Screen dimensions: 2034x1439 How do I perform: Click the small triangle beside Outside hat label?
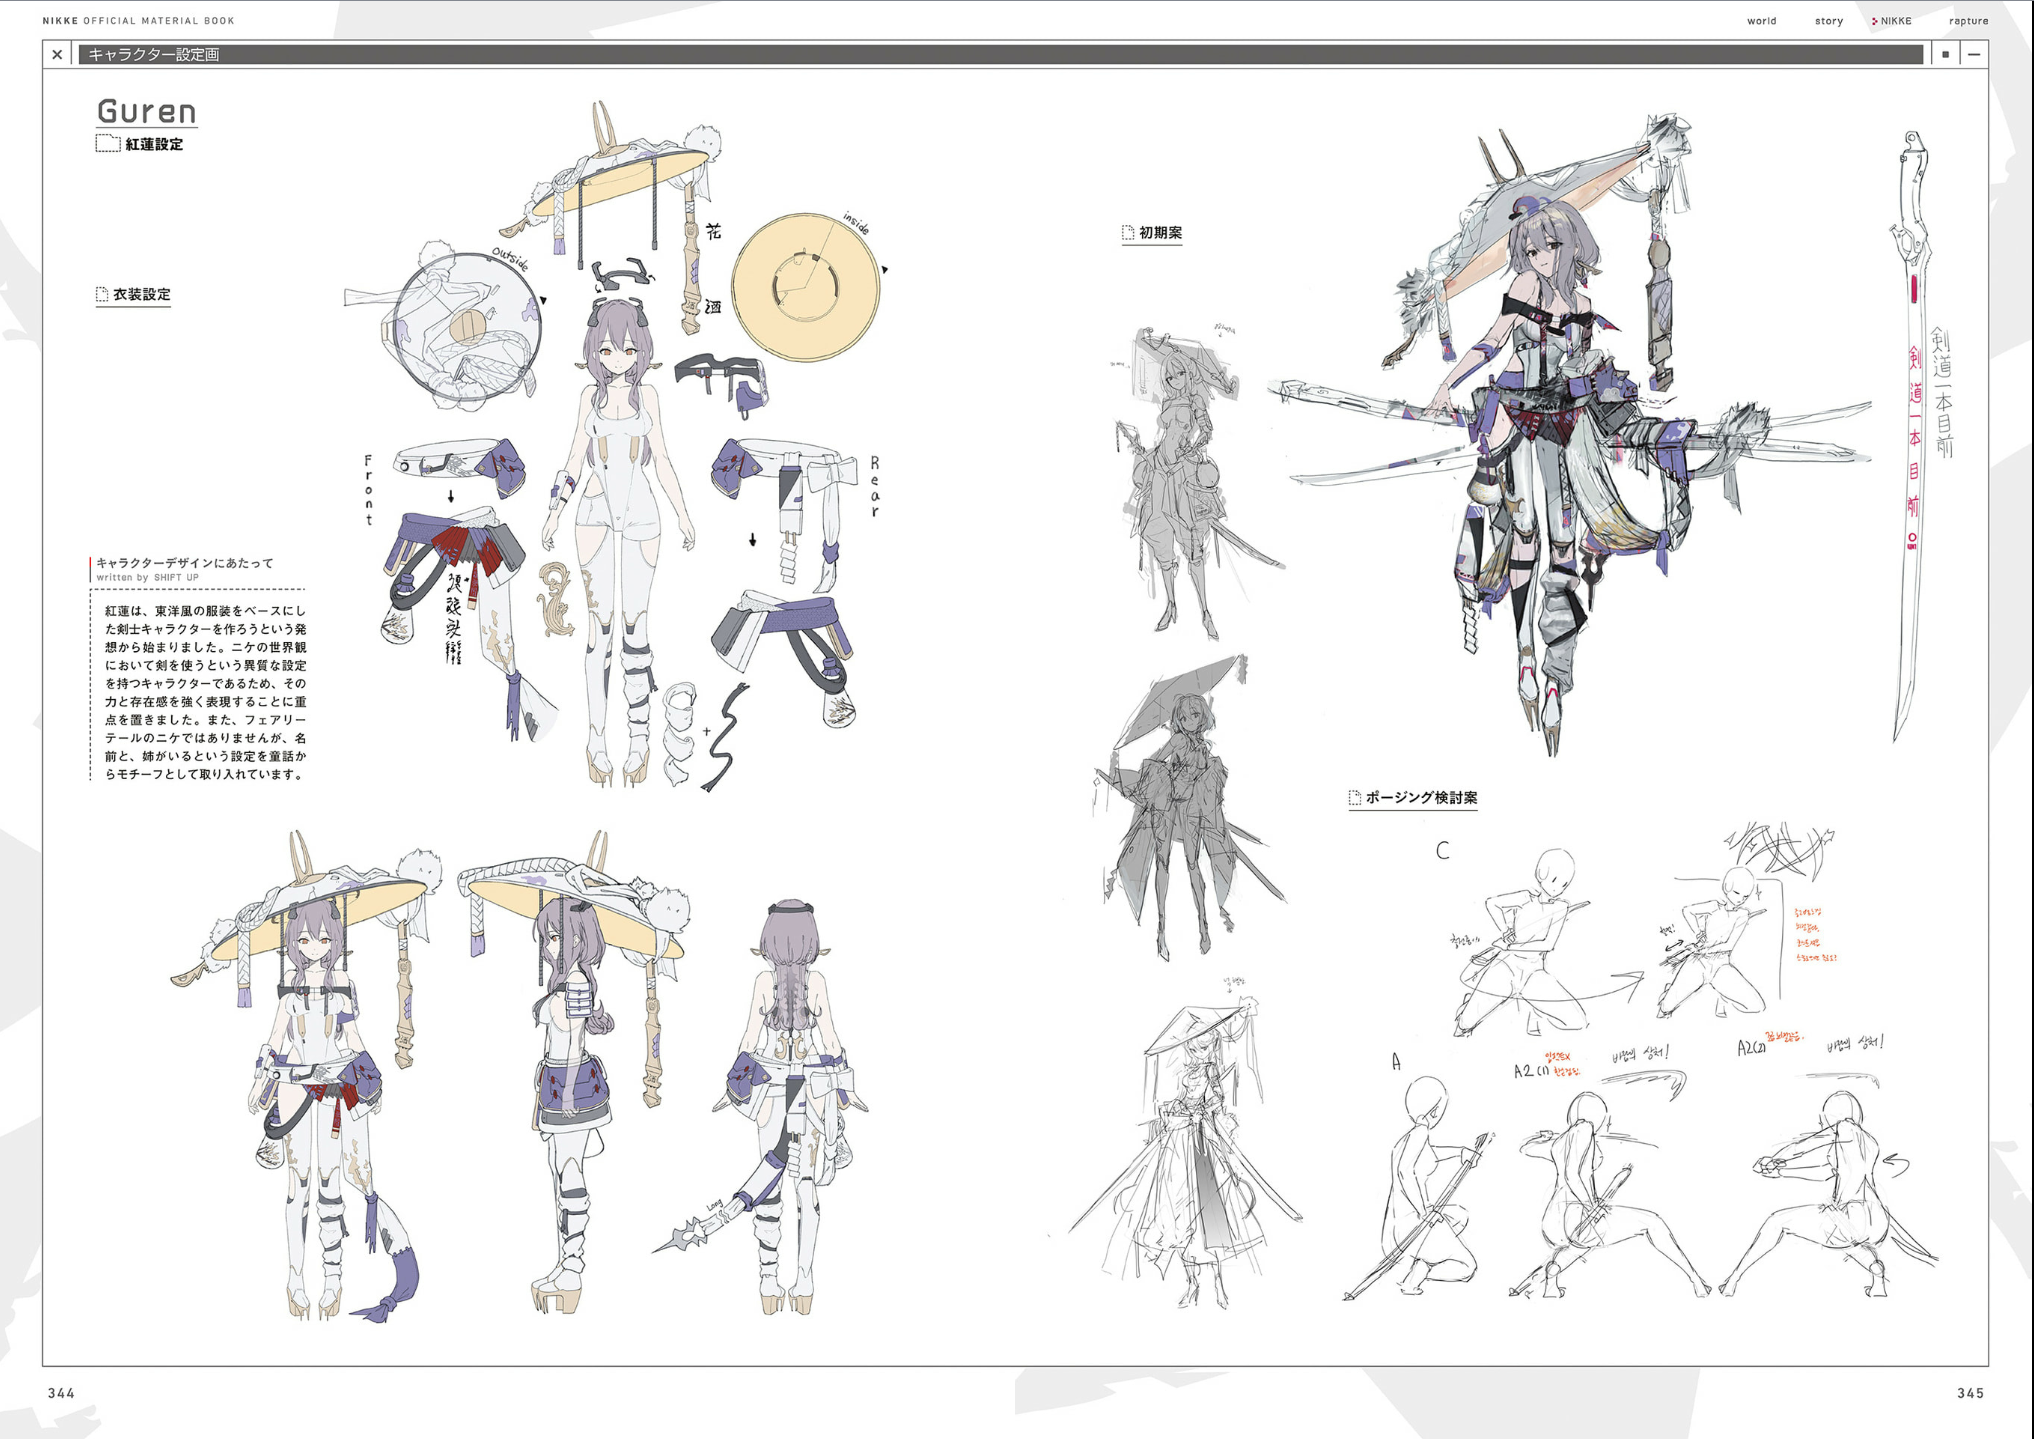543,300
